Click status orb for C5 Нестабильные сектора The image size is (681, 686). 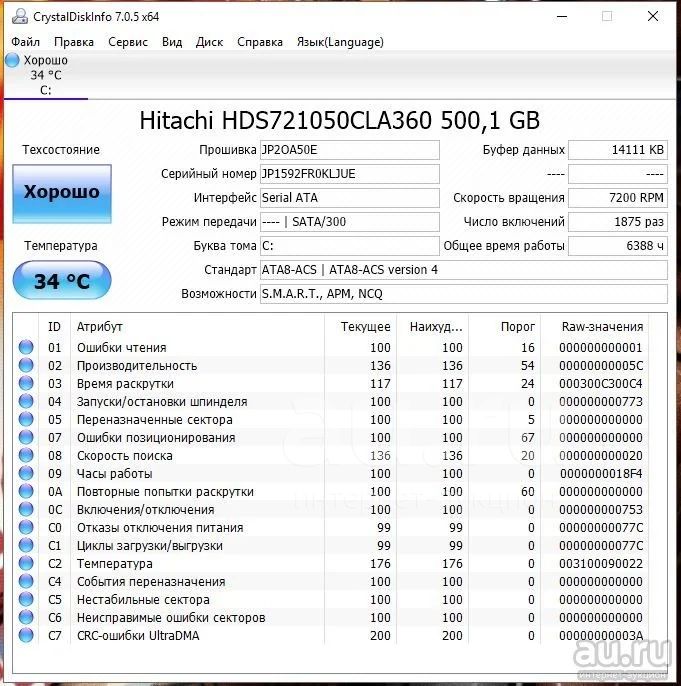click(26, 599)
